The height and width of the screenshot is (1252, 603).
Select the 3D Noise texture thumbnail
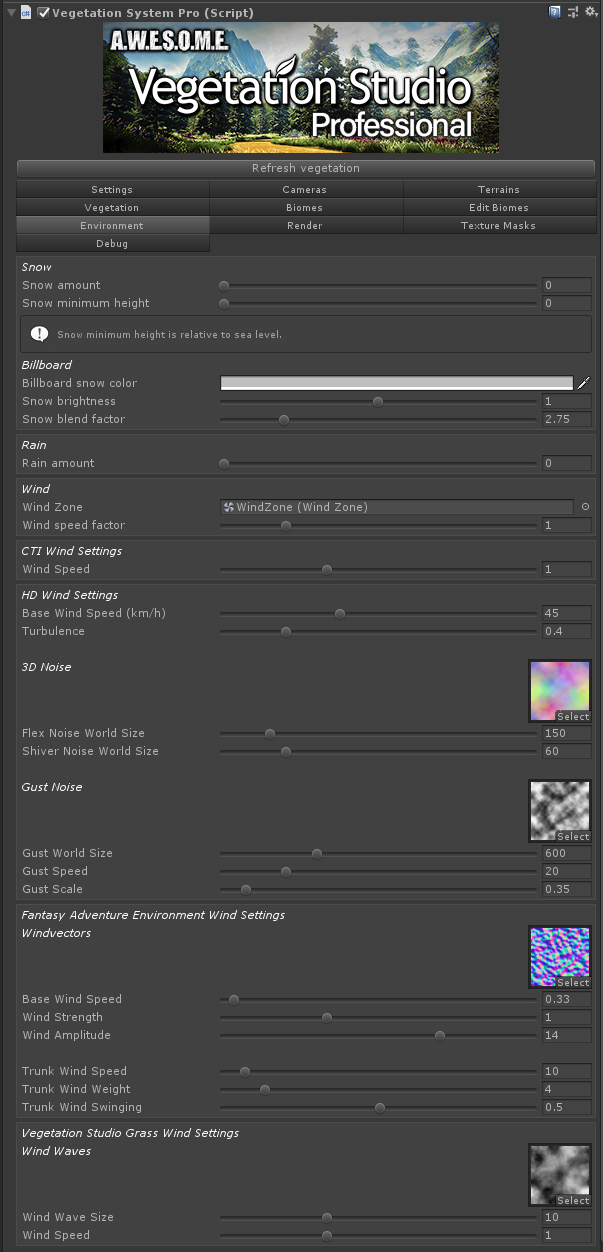tap(559, 690)
